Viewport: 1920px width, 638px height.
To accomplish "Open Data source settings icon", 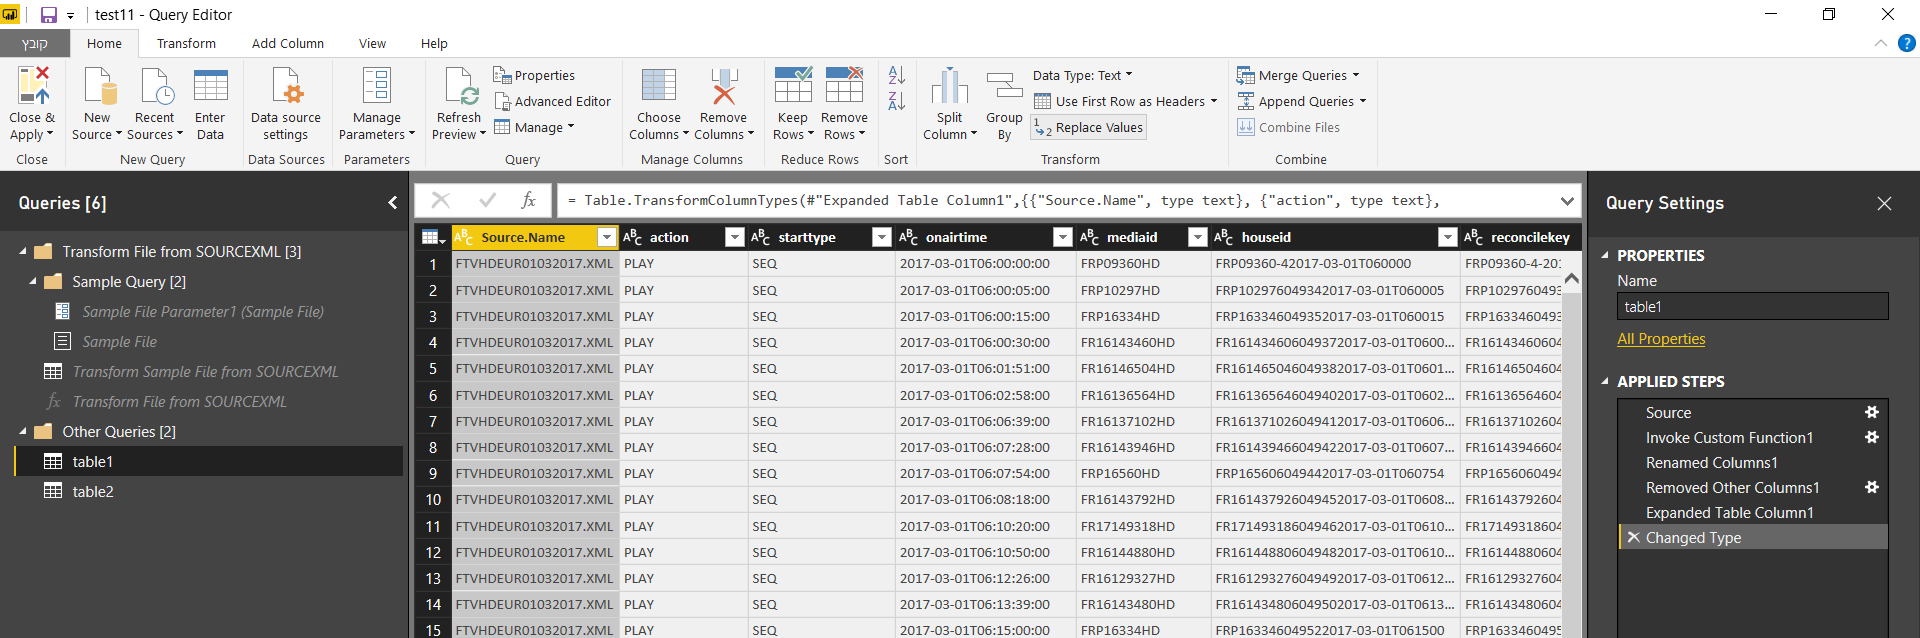I will click(x=286, y=86).
